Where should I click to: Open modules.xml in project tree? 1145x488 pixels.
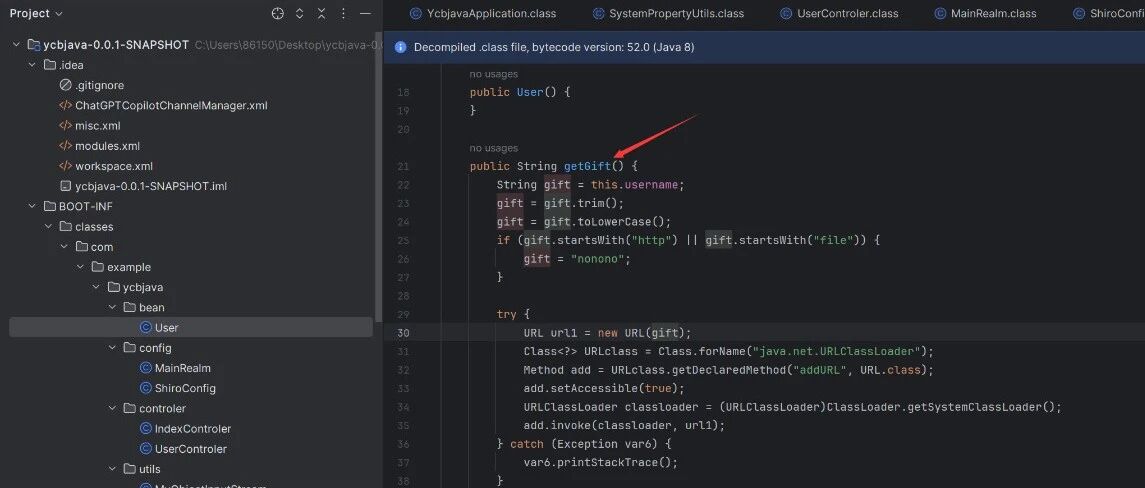click(107, 146)
